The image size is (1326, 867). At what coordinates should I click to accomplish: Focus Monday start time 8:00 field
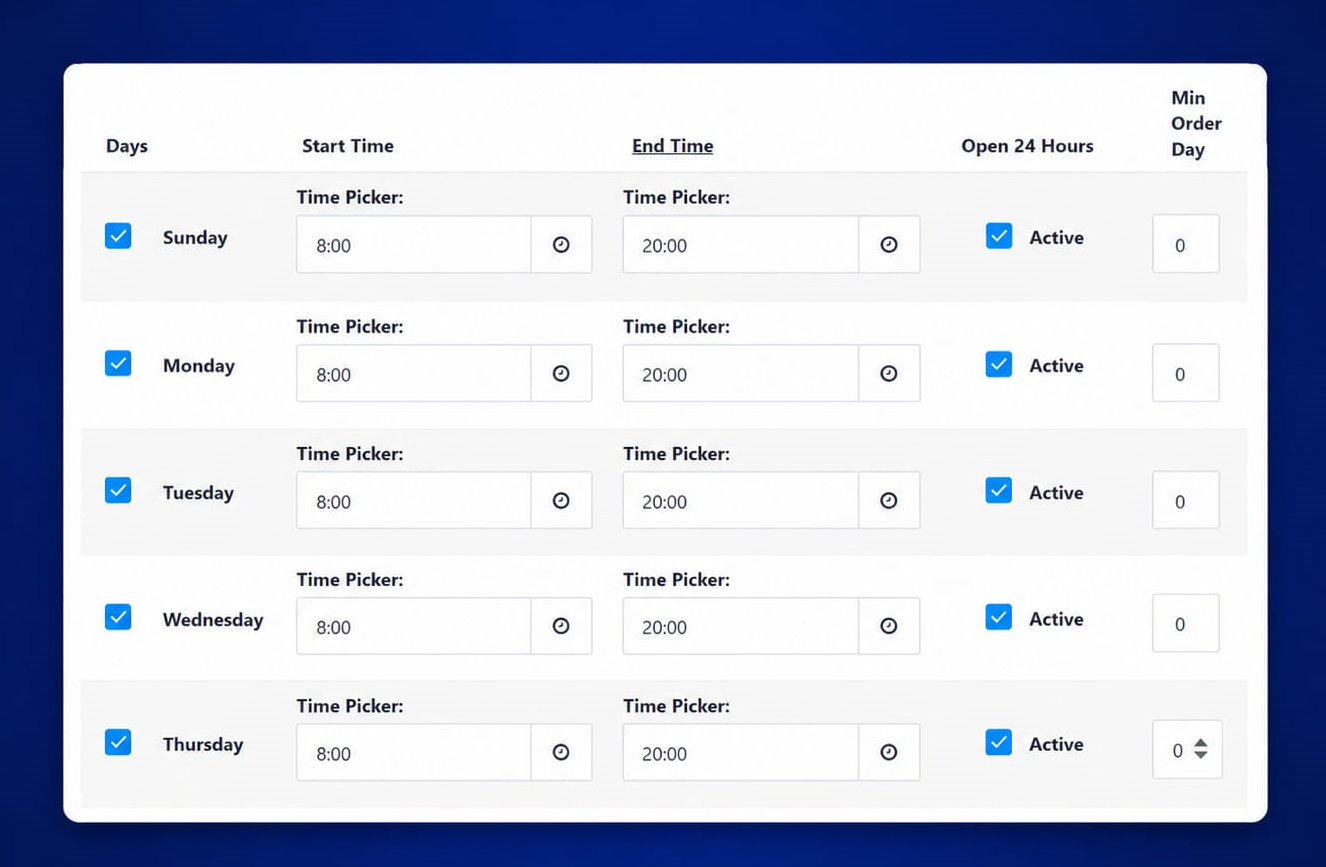pos(414,373)
